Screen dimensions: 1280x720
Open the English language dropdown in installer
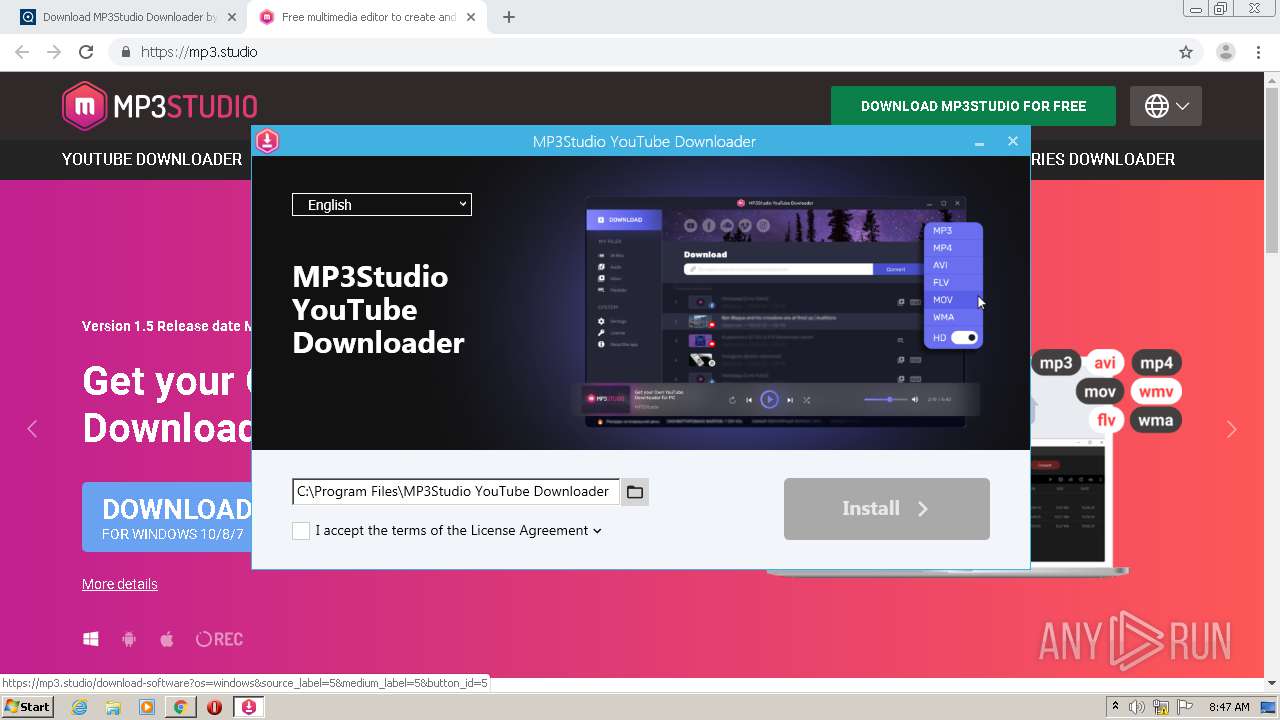(x=382, y=204)
